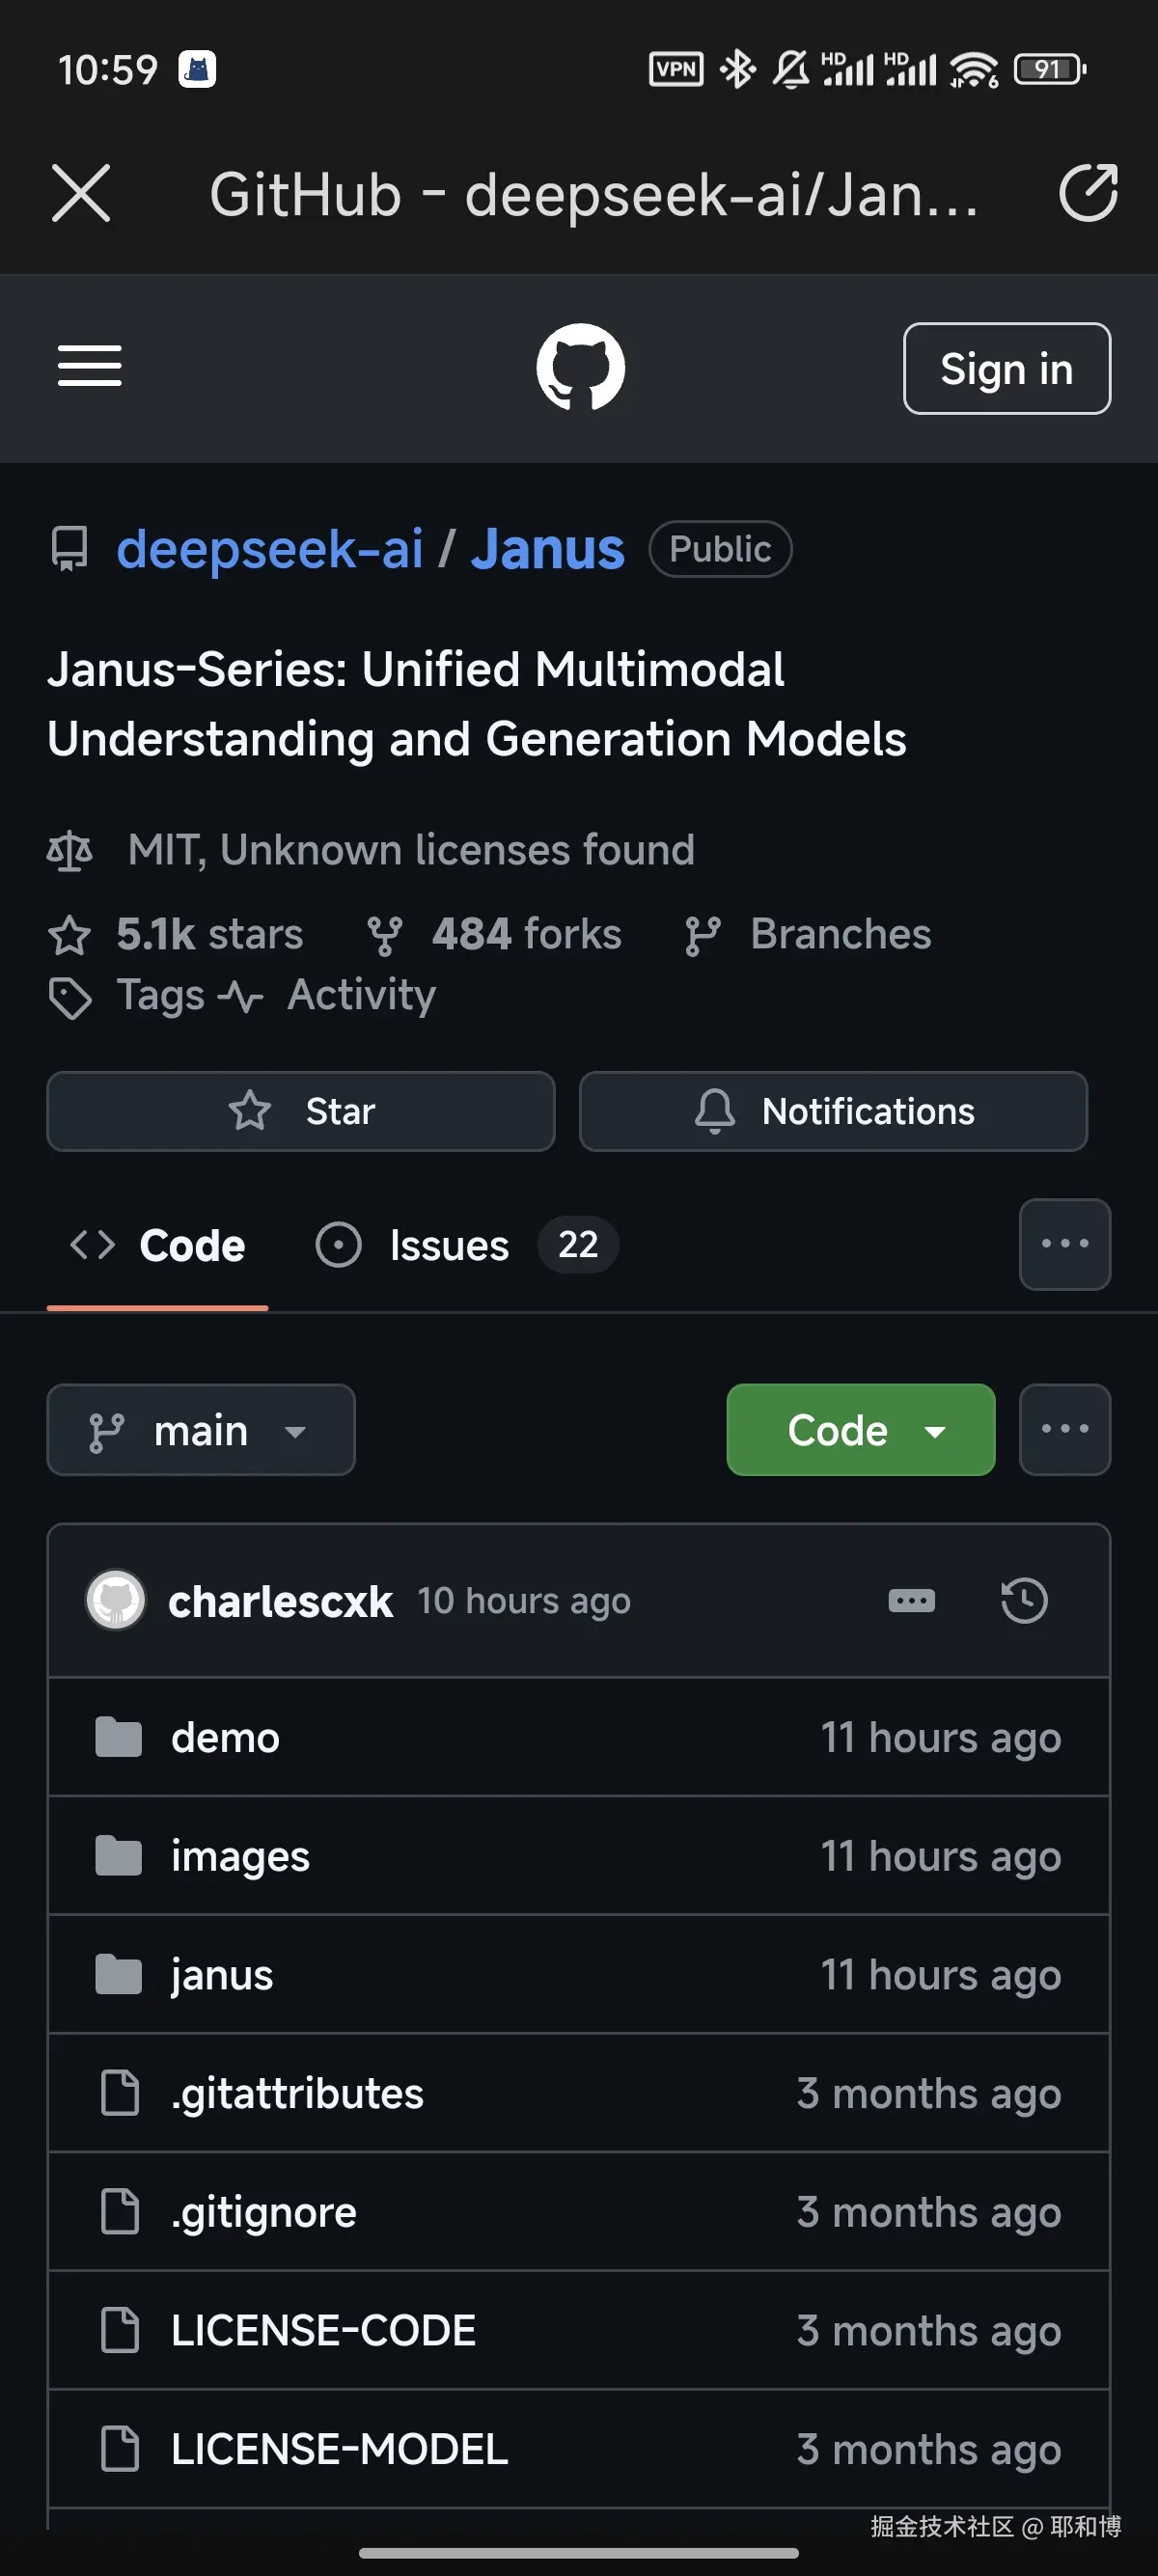
Task: Expand the green Code dropdown
Action: tap(860, 1430)
